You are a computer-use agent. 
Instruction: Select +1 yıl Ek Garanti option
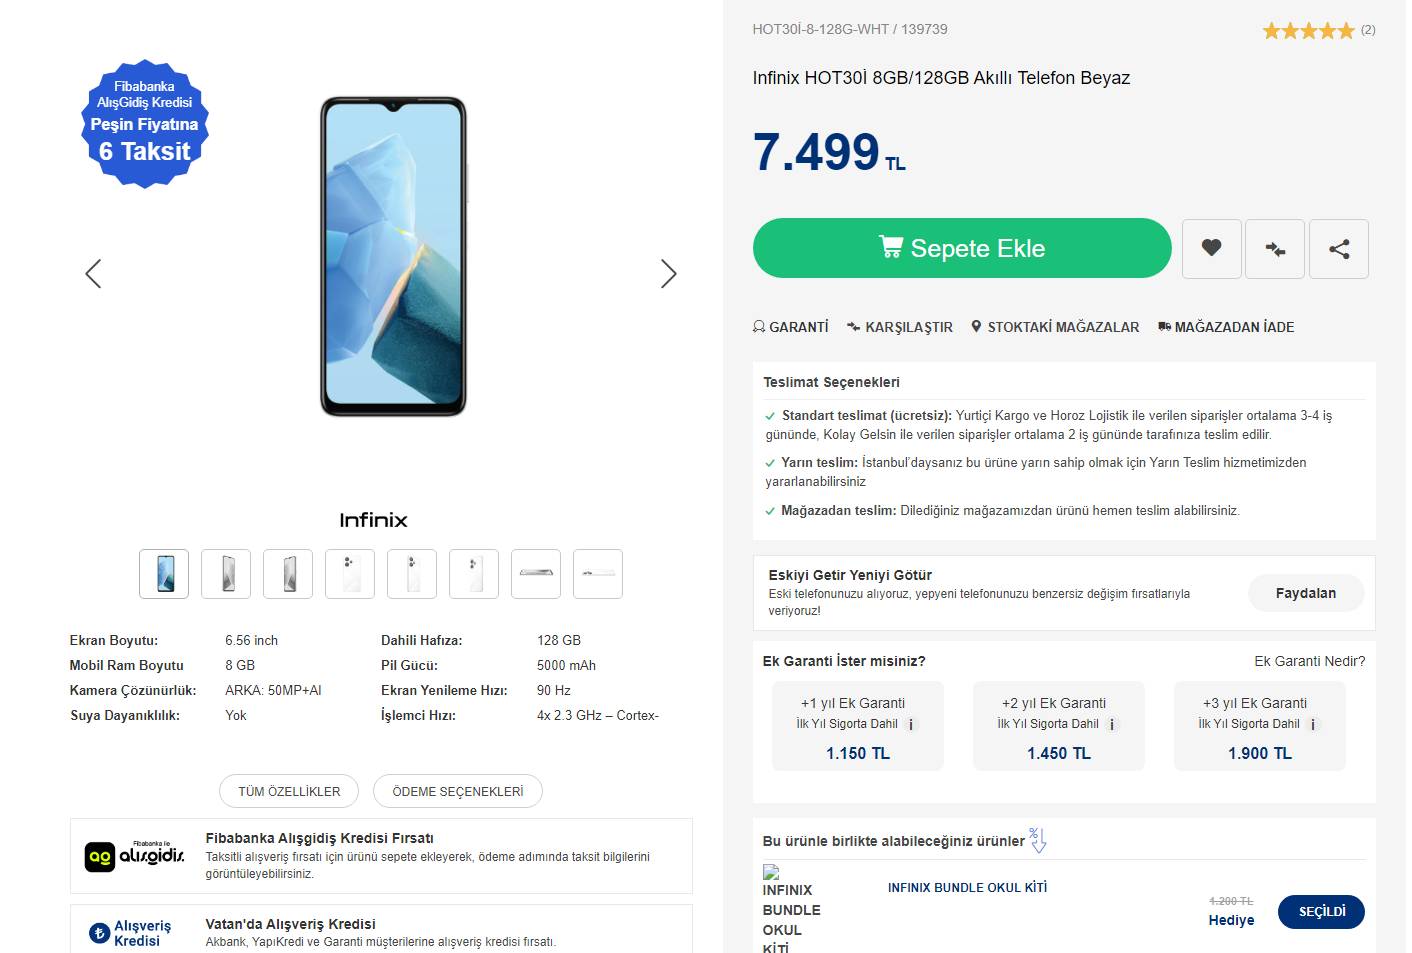pos(857,727)
